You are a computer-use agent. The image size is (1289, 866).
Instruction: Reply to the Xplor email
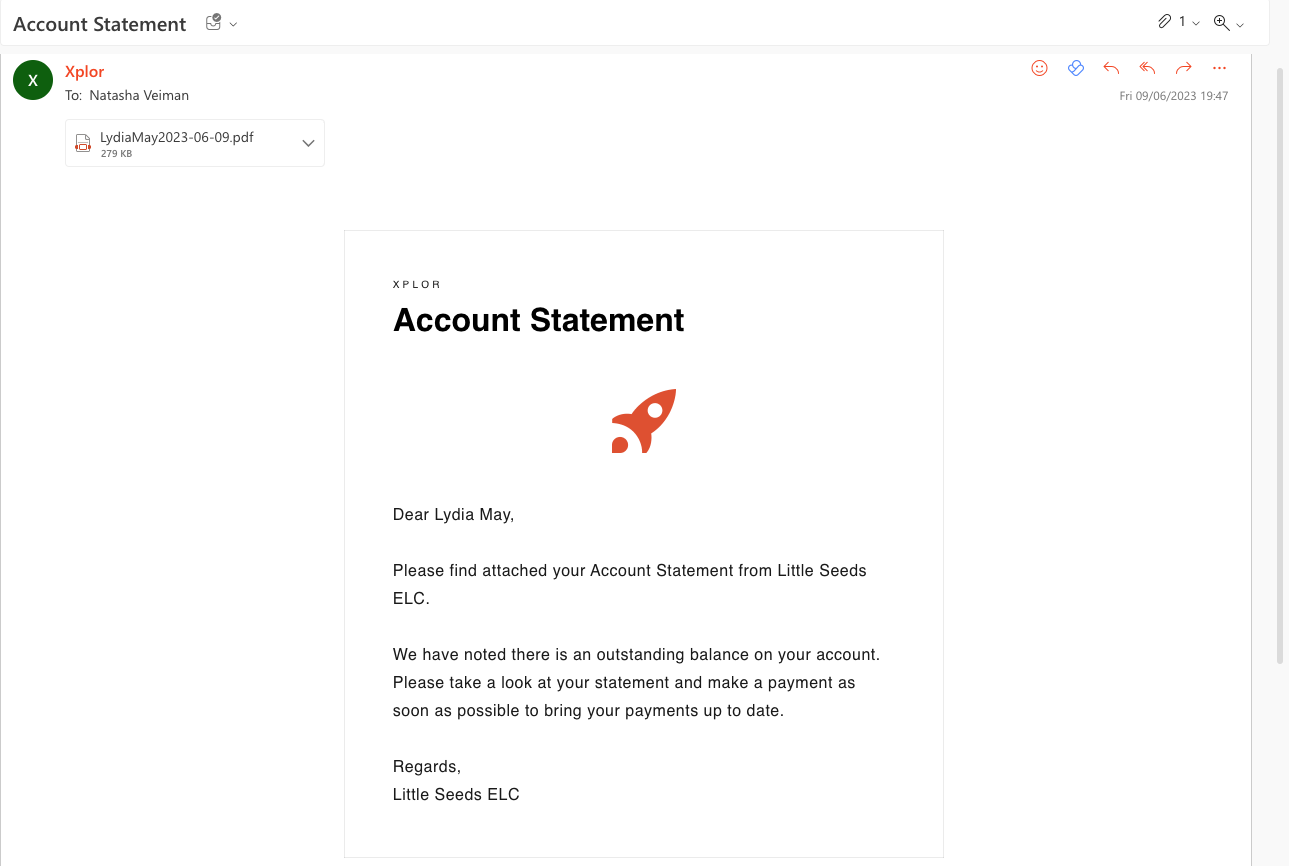pos(1111,68)
